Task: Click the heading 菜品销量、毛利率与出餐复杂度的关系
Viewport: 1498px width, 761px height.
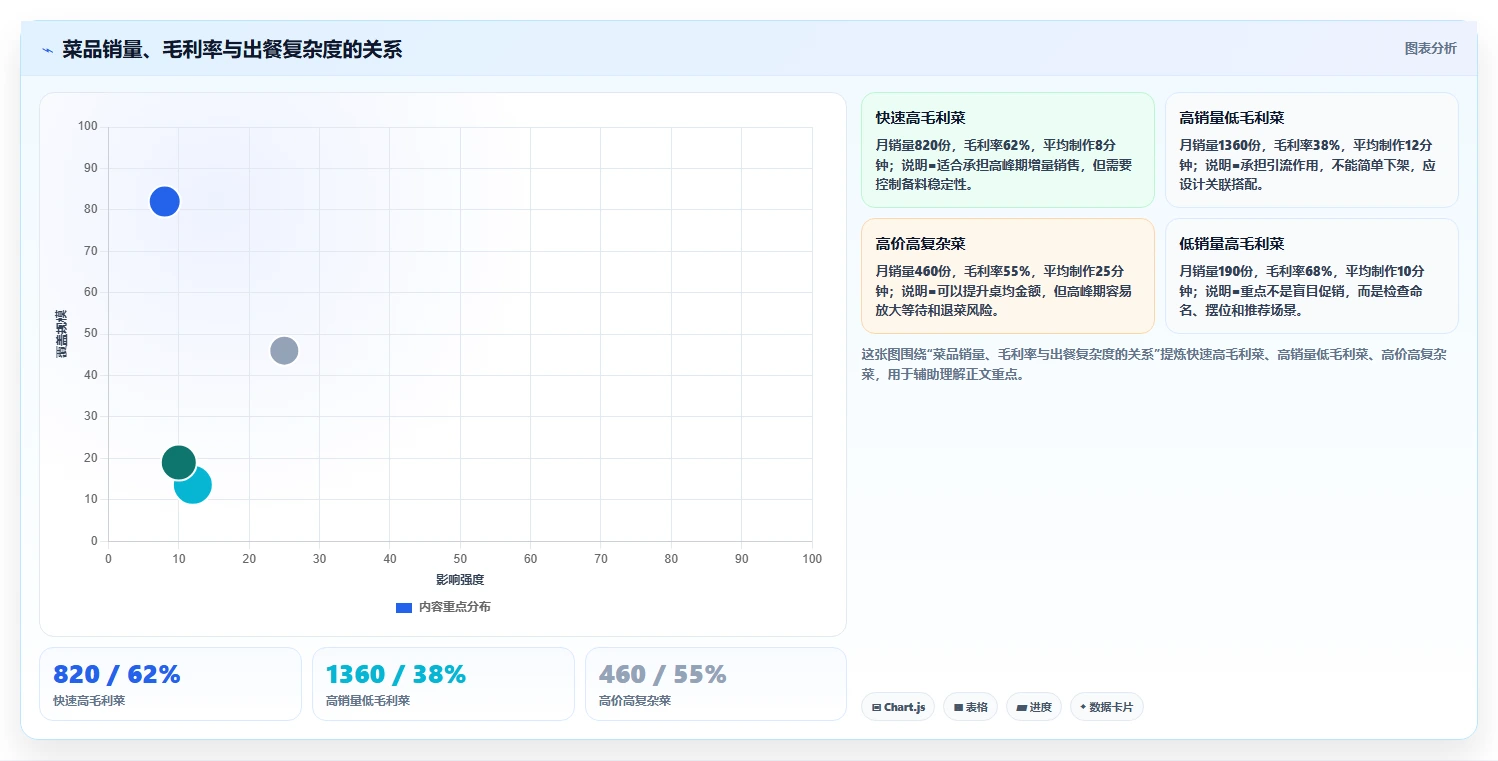Action: (x=232, y=49)
